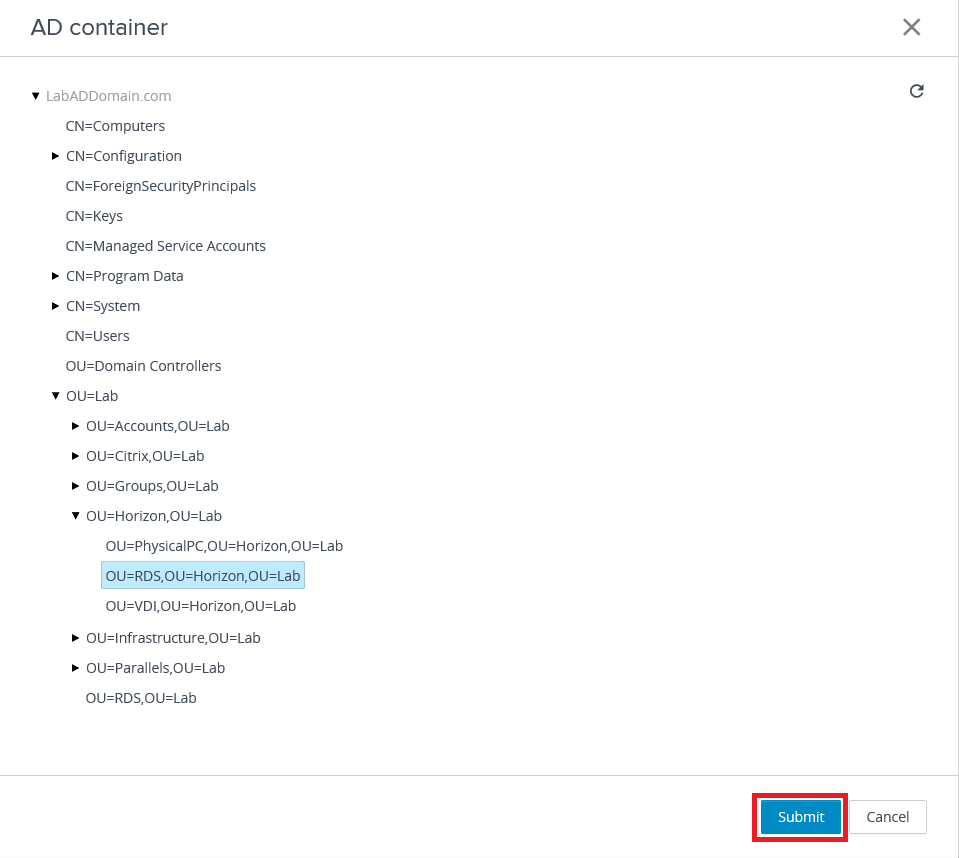This screenshot has height=858, width=959.
Task: Choose OU=PhysicalPC,OU=Horizon,OU=Lab
Action: click(x=224, y=546)
